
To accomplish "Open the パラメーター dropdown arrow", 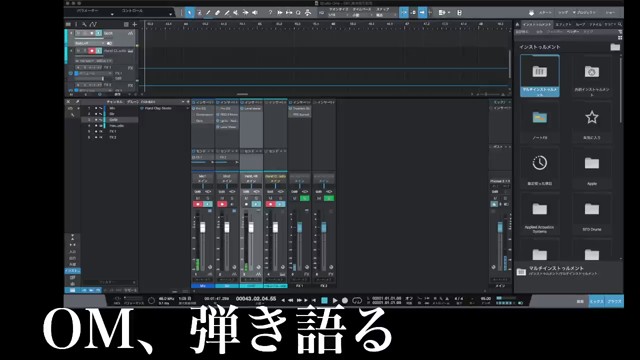I will tap(112, 14).
